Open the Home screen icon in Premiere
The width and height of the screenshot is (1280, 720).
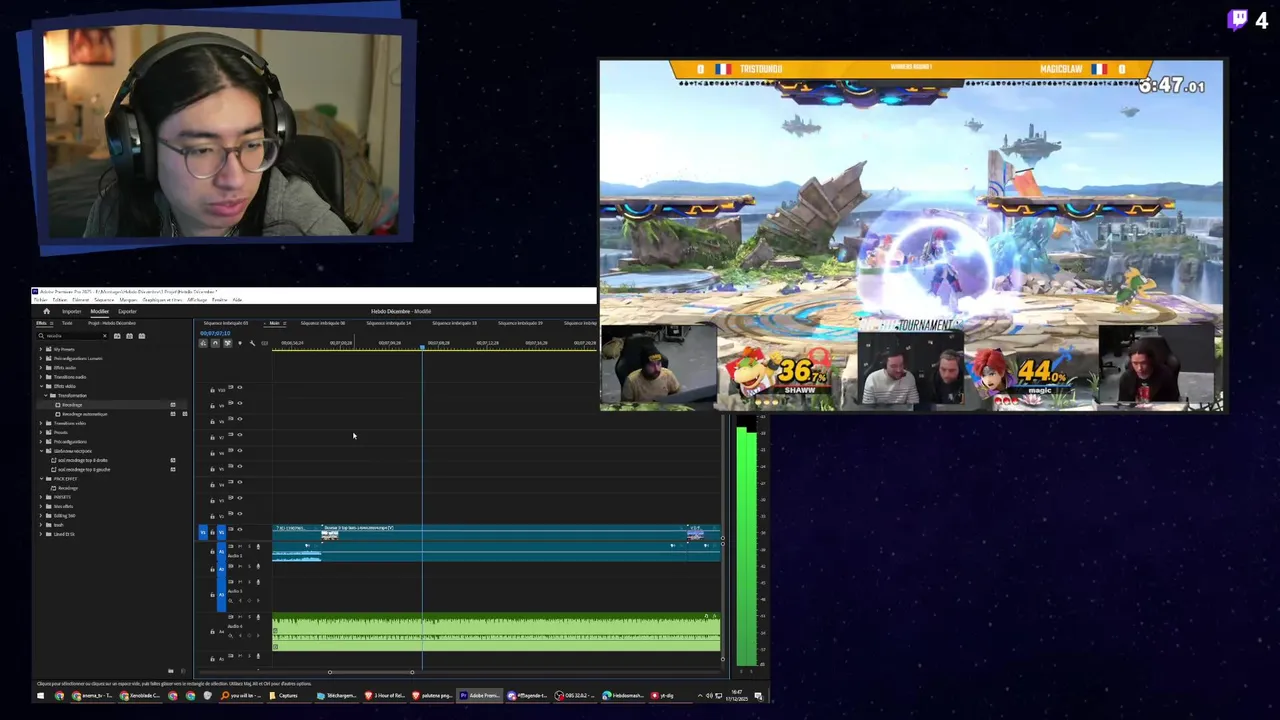46,311
